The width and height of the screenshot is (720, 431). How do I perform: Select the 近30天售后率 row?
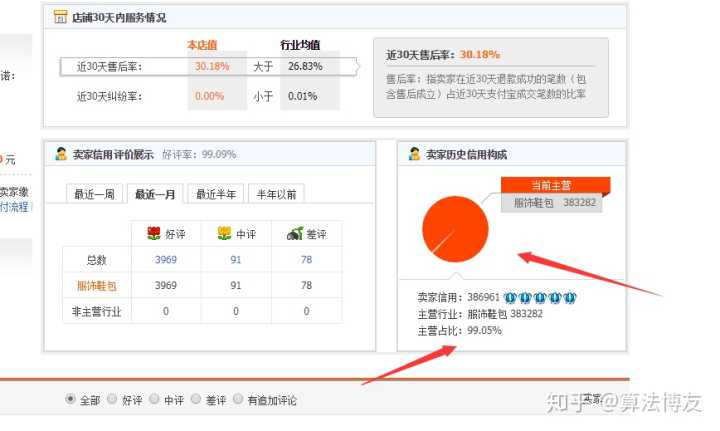click(208, 67)
